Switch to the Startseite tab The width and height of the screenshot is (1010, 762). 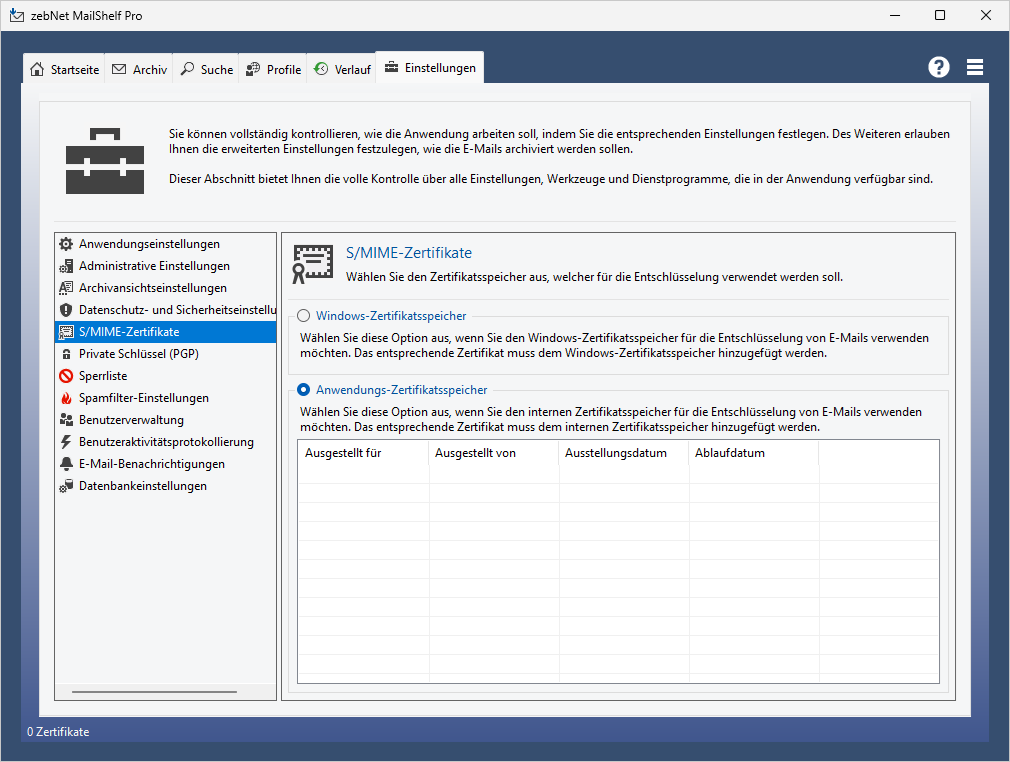tap(66, 70)
